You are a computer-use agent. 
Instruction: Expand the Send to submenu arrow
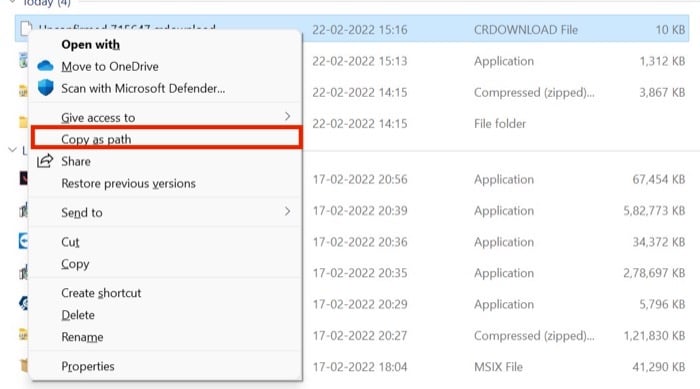(x=288, y=212)
